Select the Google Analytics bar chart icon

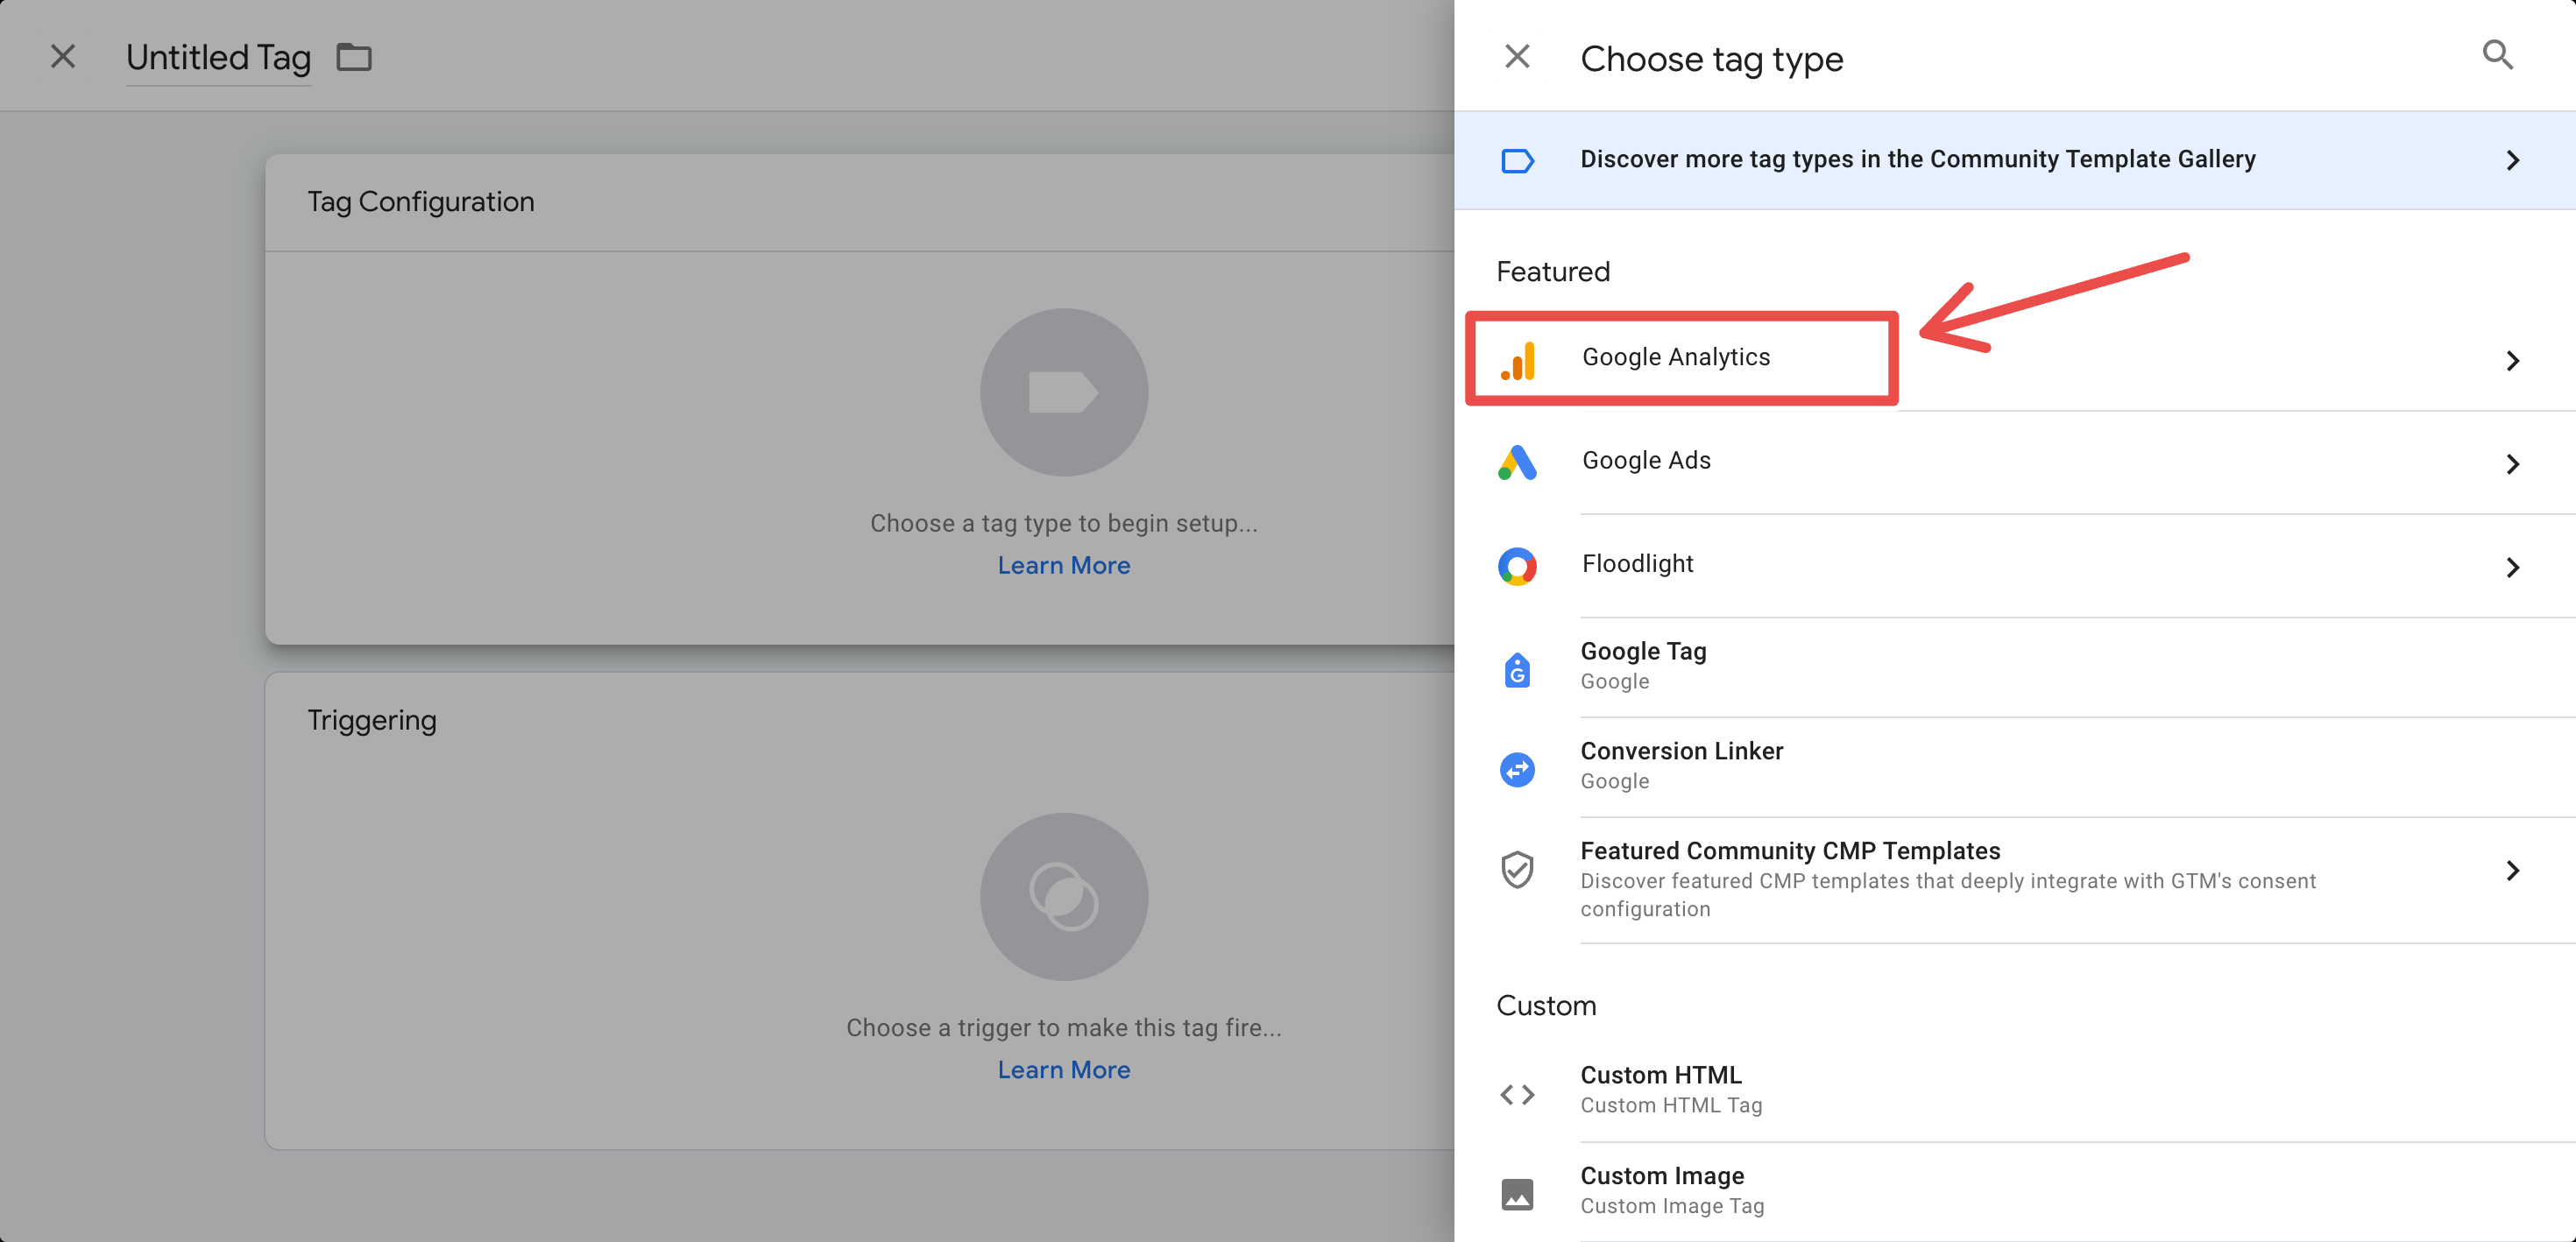tap(1517, 360)
